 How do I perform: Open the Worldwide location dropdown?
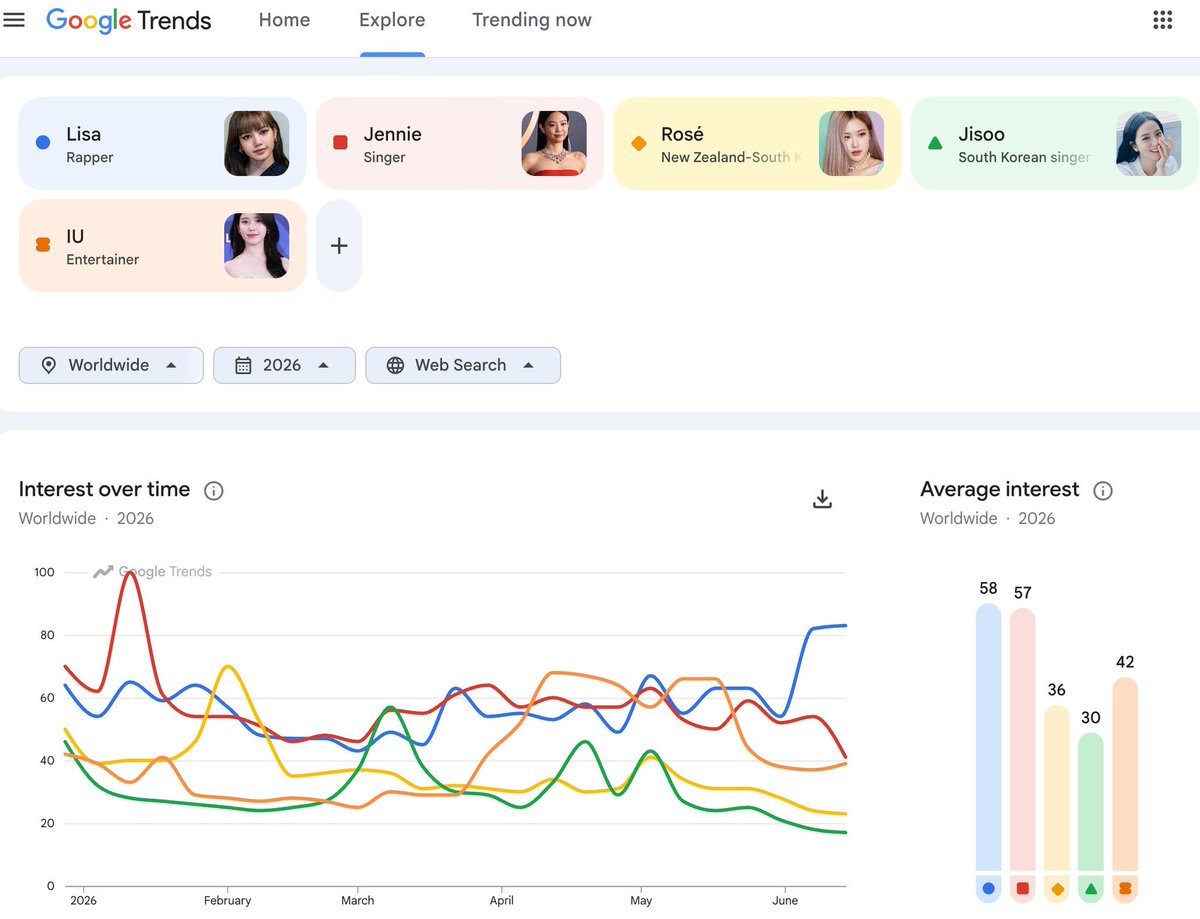(x=111, y=365)
